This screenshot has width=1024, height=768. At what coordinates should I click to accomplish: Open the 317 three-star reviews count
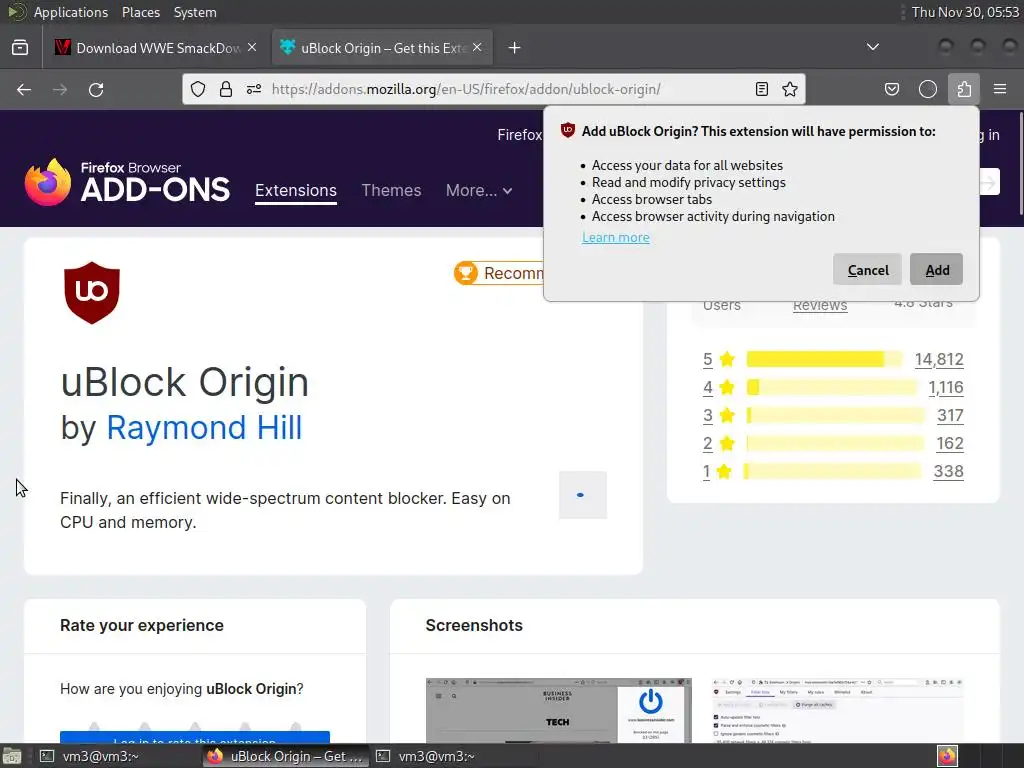click(950, 415)
